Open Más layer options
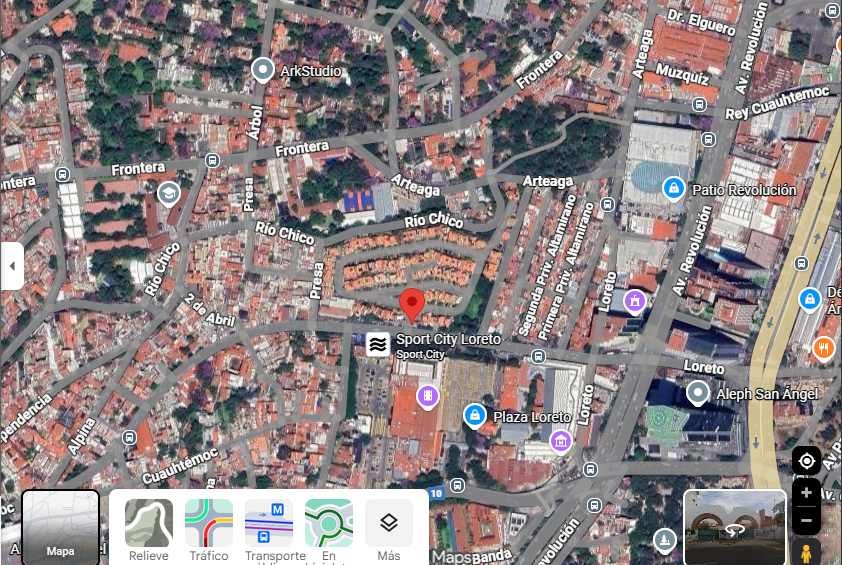Screen dimensions: 842x565 pyautogui.click(x=389, y=530)
